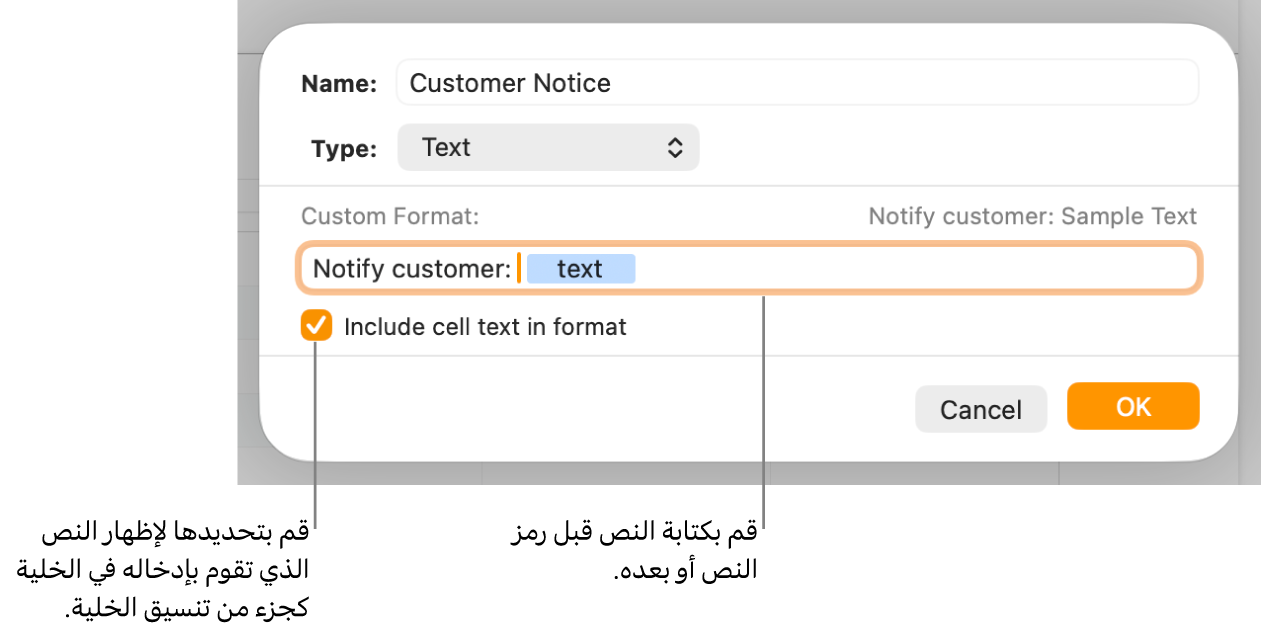Click the up-down chevrons on Type menu
This screenshot has width=1263, height=635.
click(x=676, y=148)
